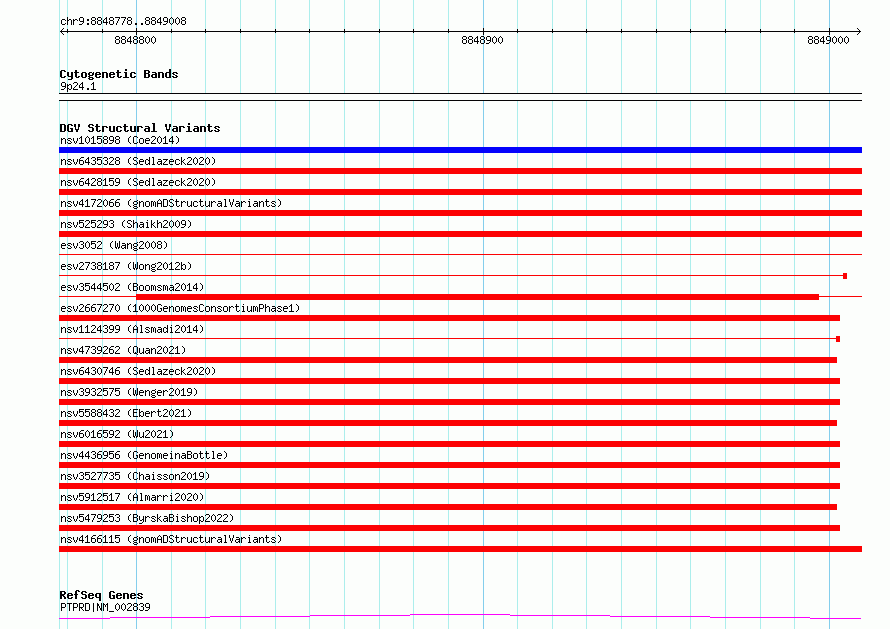
Task: Open nsv4172066 (gnomADStructuralVariants) entry
Action: (171, 203)
